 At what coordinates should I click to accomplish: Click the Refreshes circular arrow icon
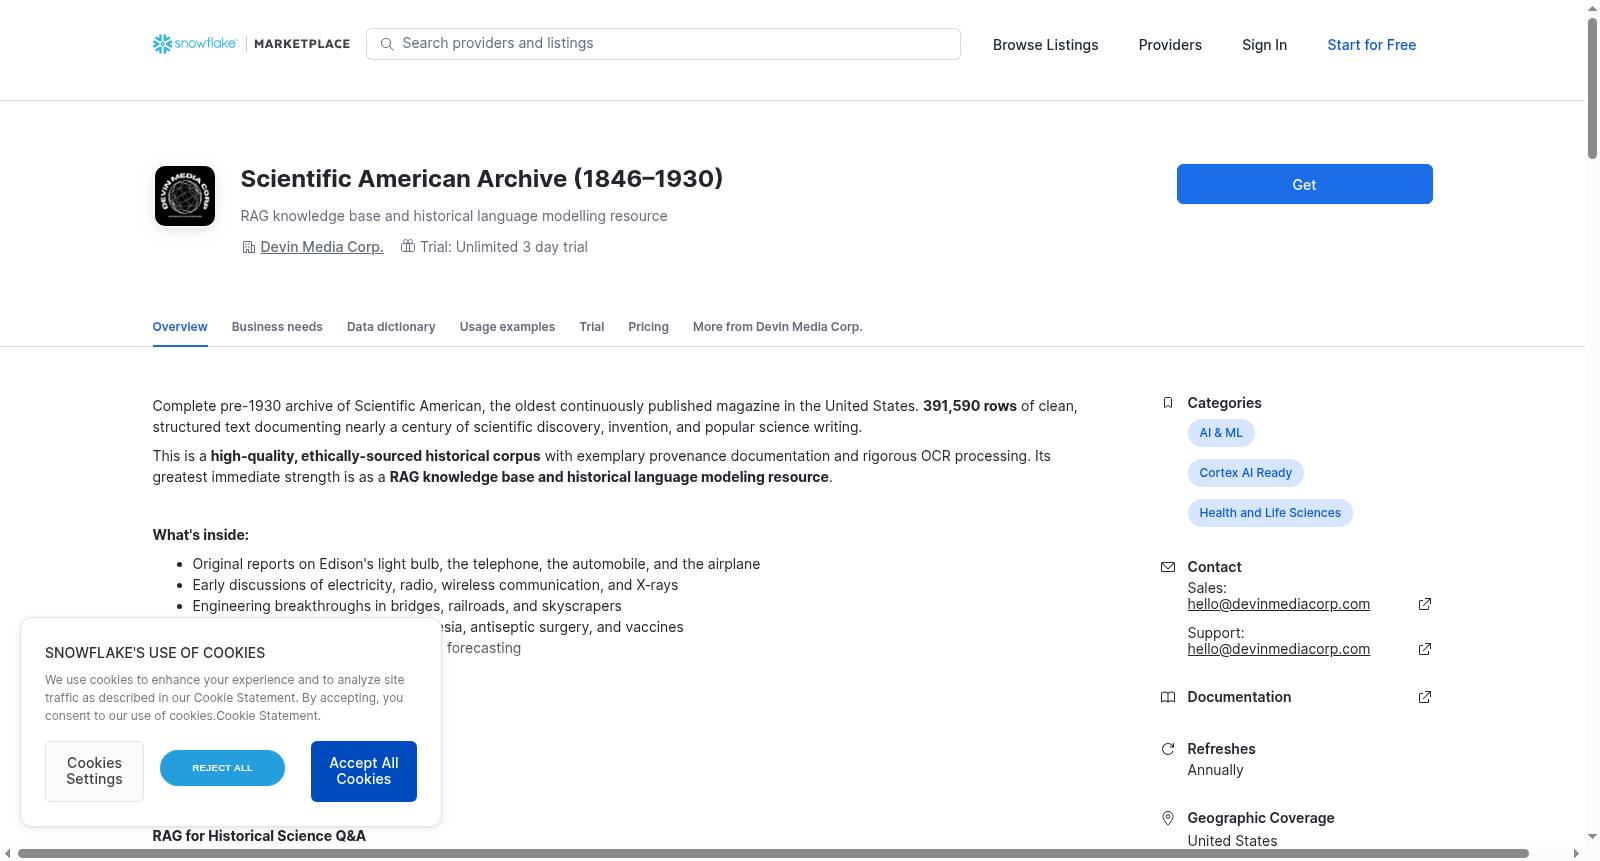pos(1167,749)
